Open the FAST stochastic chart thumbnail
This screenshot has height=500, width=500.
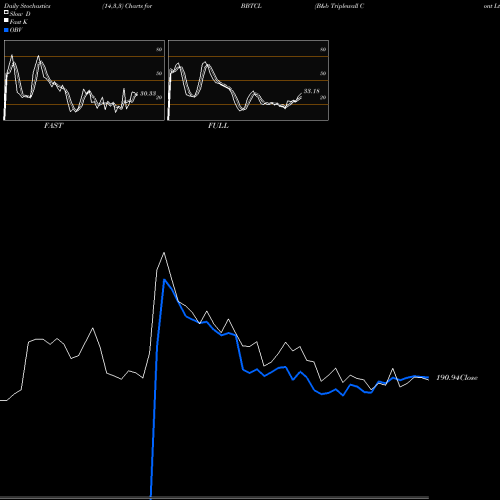84,80
